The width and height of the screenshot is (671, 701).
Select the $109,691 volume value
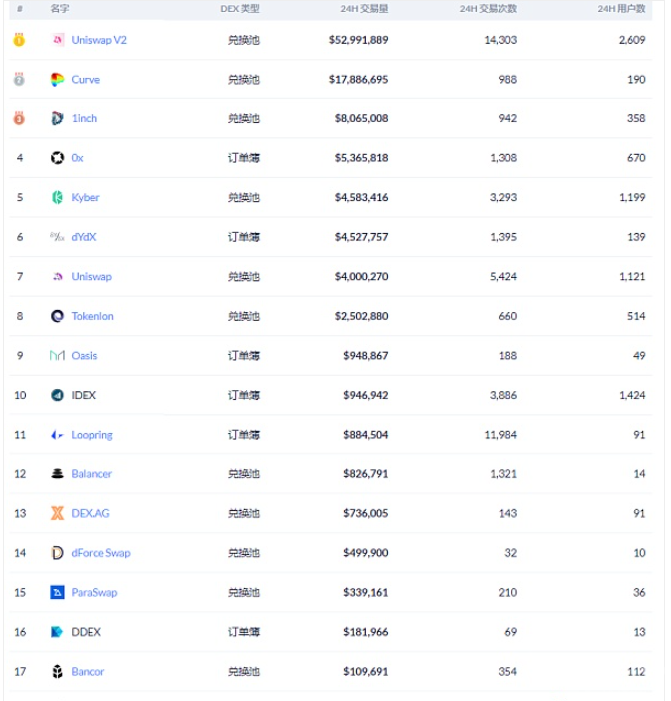pos(366,671)
